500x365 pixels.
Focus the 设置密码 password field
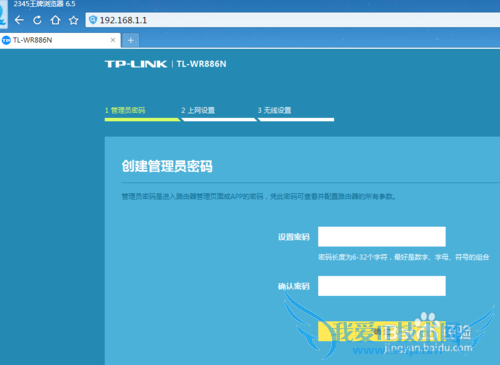coord(382,237)
